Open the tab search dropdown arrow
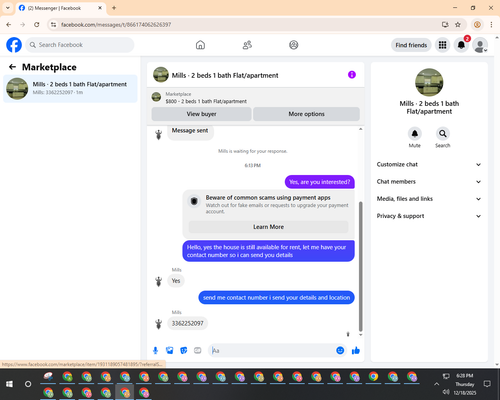Viewport: 500px width, 400px height. [8, 8]
